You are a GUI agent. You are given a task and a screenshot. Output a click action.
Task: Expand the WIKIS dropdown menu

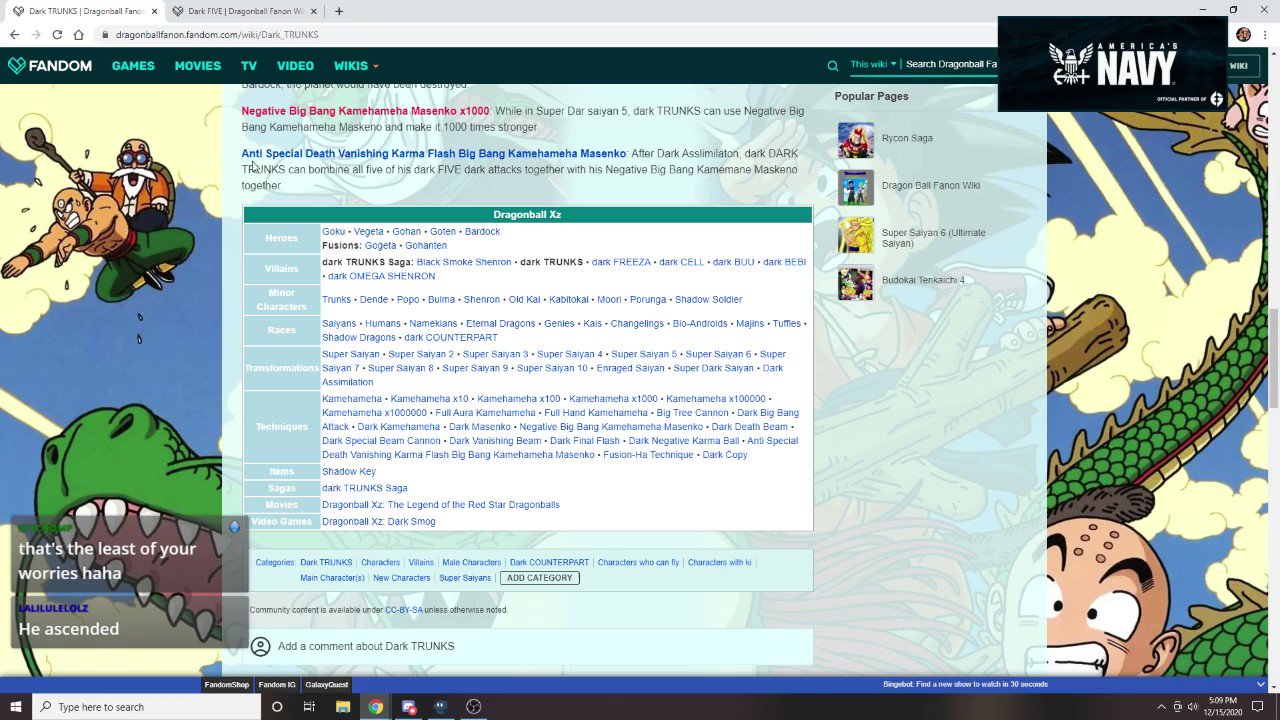coord(356,66)
